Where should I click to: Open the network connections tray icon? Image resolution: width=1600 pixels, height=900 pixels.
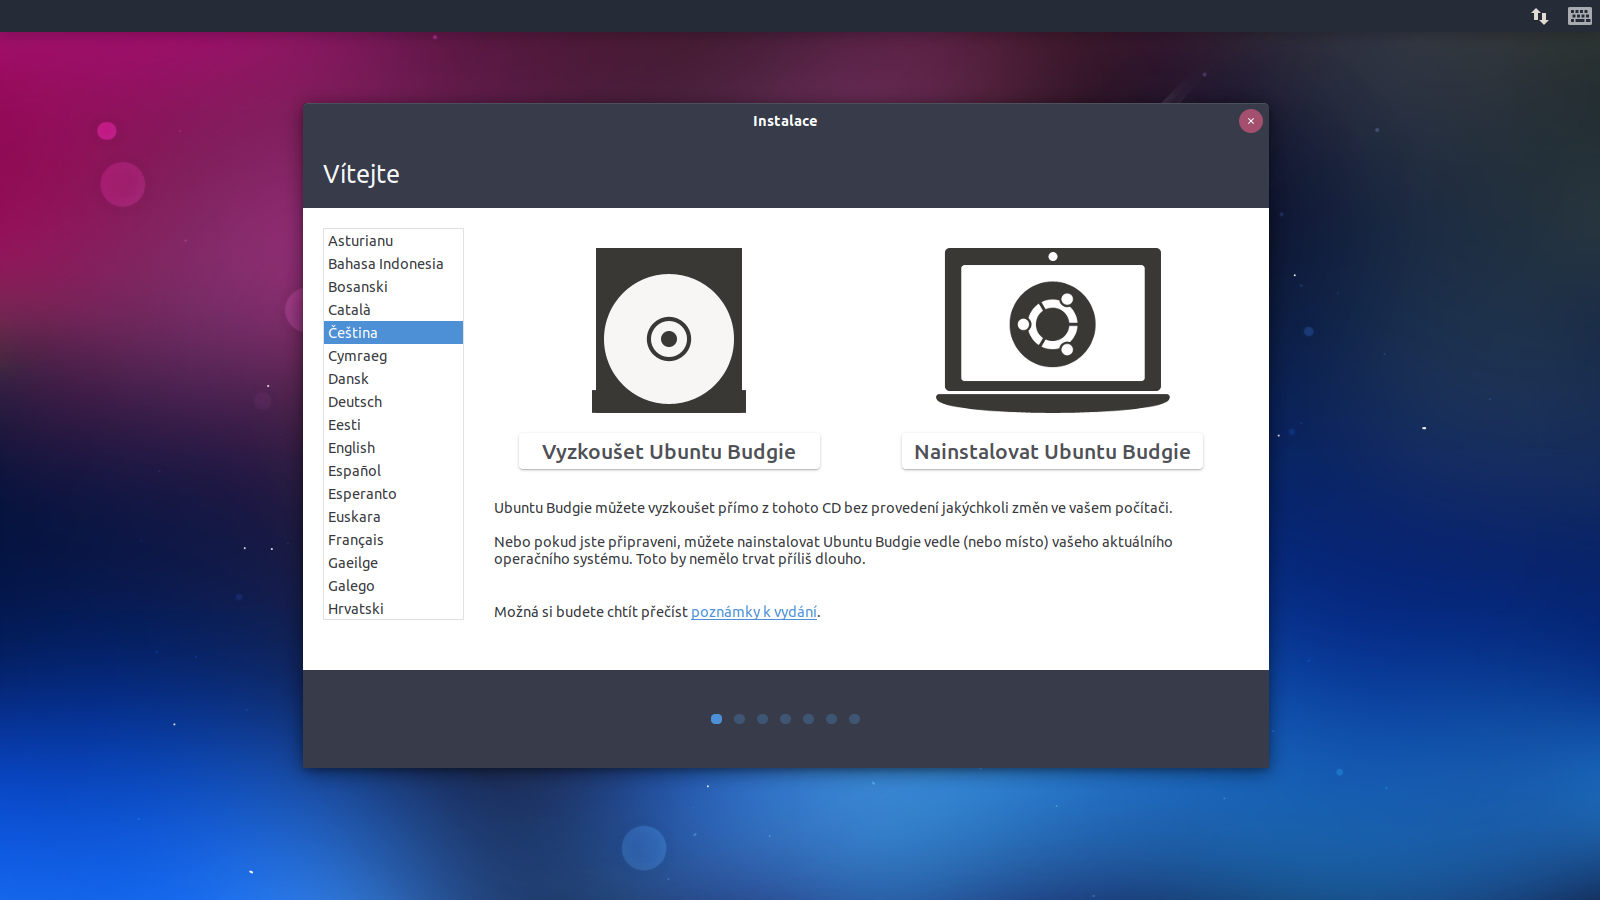(1540, 16)
